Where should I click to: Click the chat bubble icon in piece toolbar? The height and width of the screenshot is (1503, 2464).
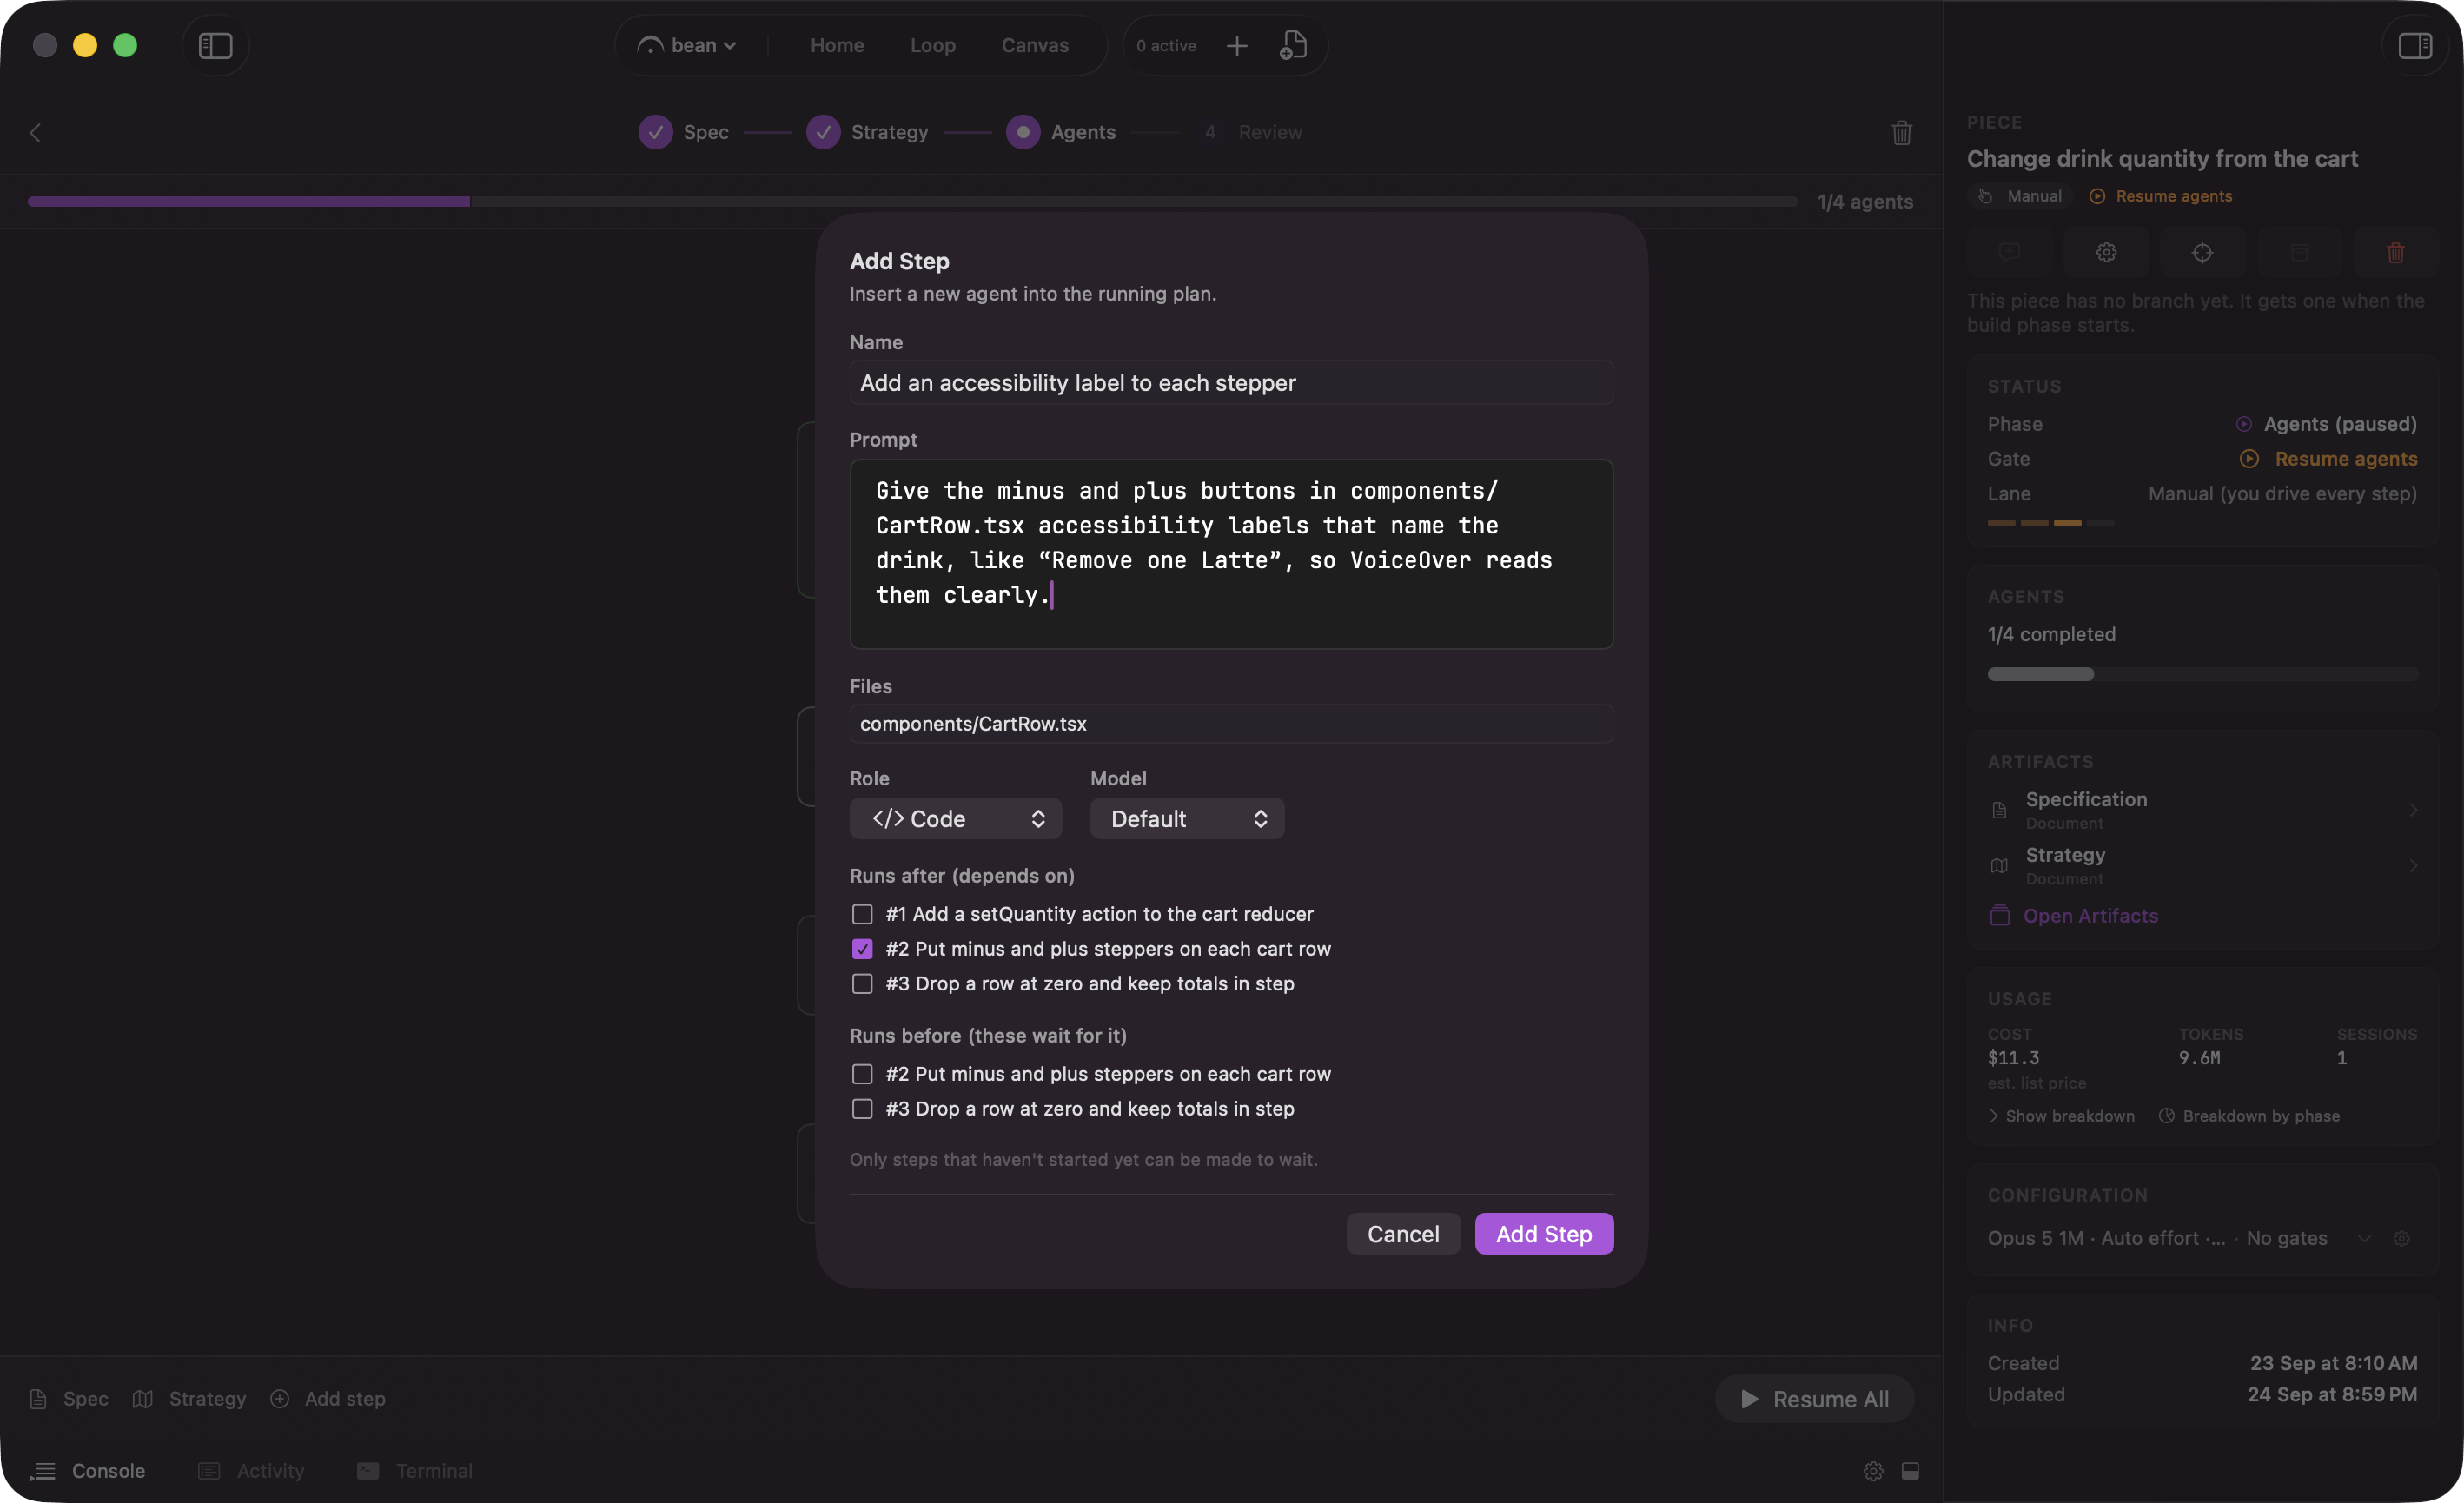coord(2009,252)
